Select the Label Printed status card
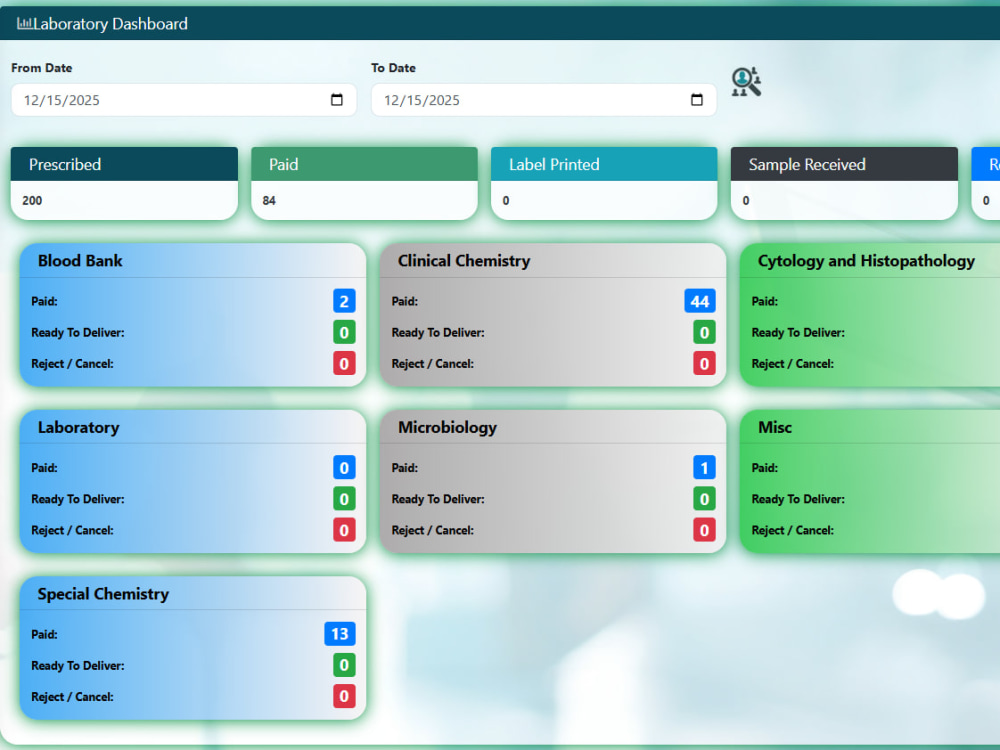This screenshot has width=1000, height=750. [x=604, y=184]
